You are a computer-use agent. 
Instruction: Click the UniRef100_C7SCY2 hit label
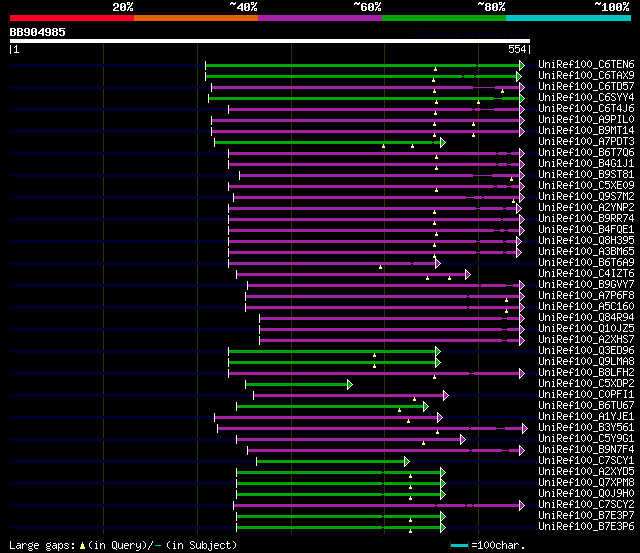(x=586, y=505)
